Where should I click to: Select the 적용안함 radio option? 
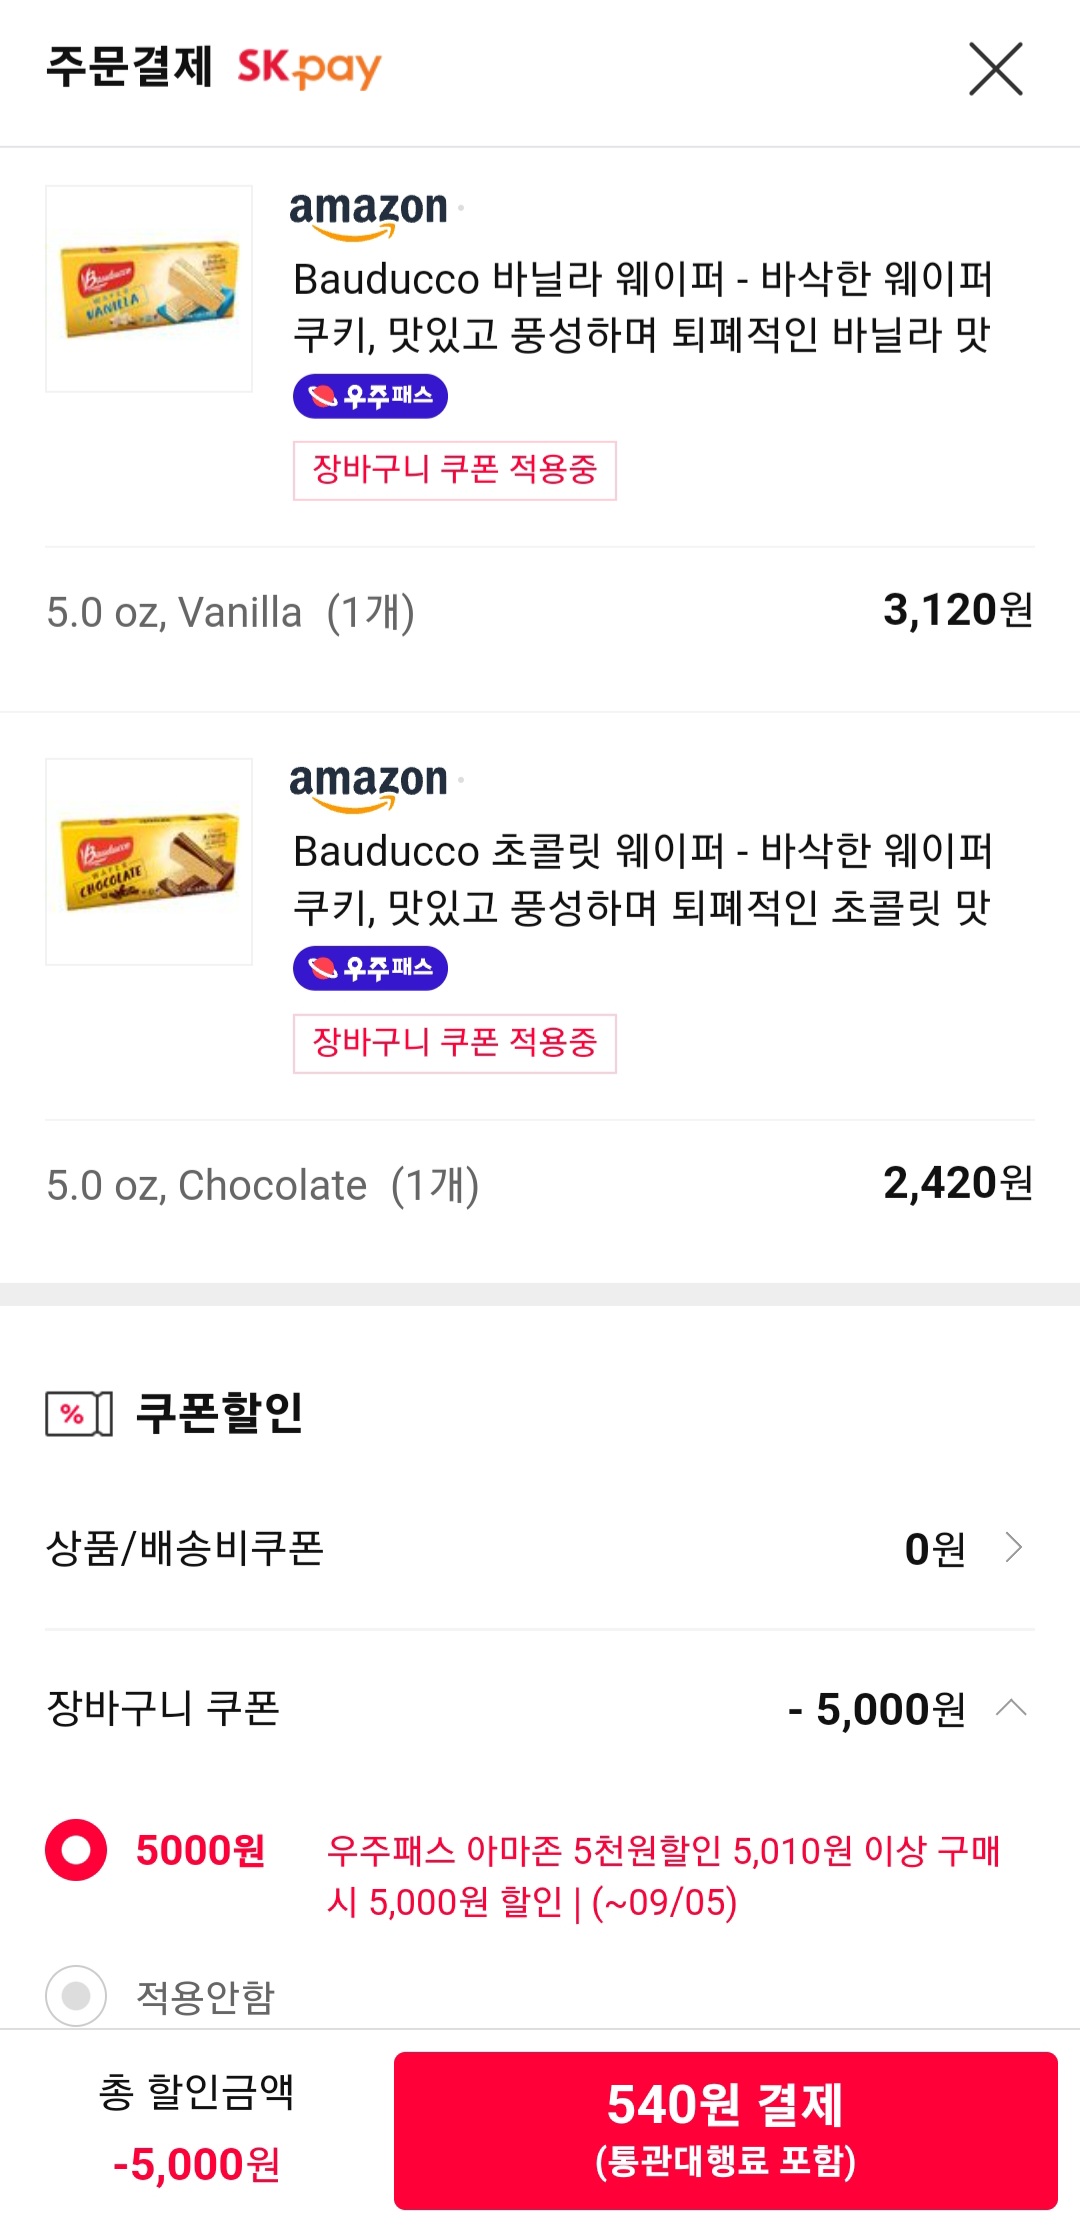(x=76, y=1996)
